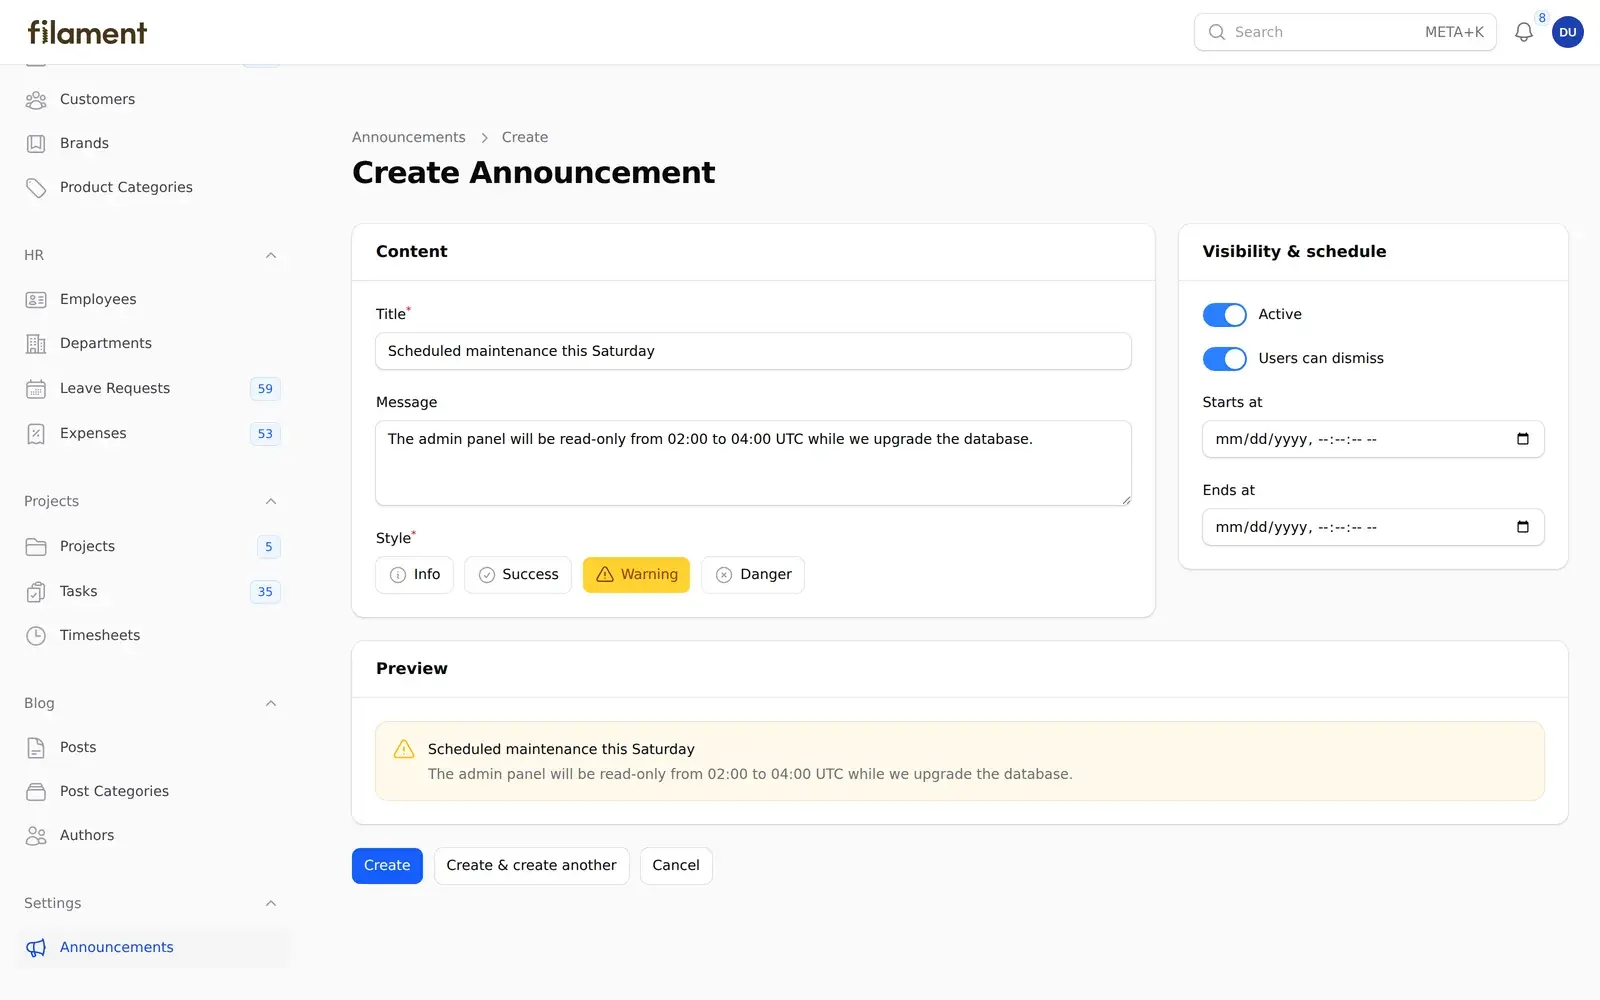The image size is (1600, 1000).
Task: Click the Departments building icon
Action: pos(36,343)
